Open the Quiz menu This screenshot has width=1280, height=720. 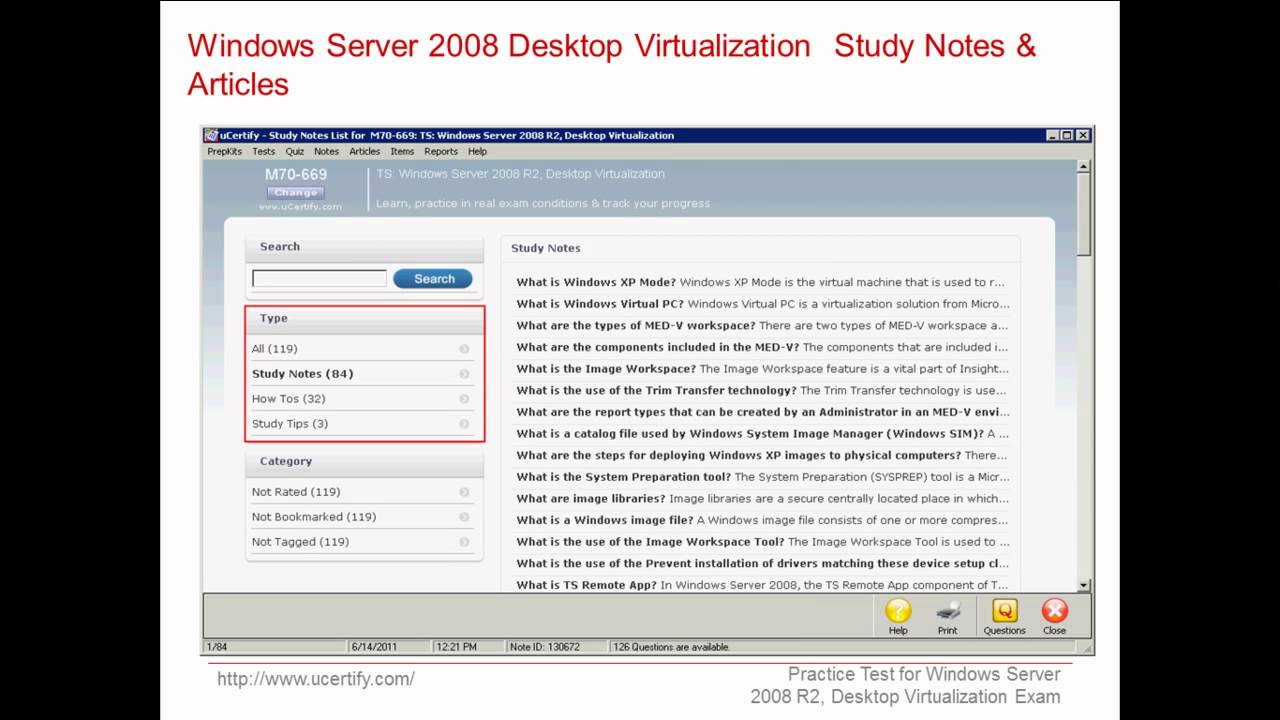tap(294, 152)
